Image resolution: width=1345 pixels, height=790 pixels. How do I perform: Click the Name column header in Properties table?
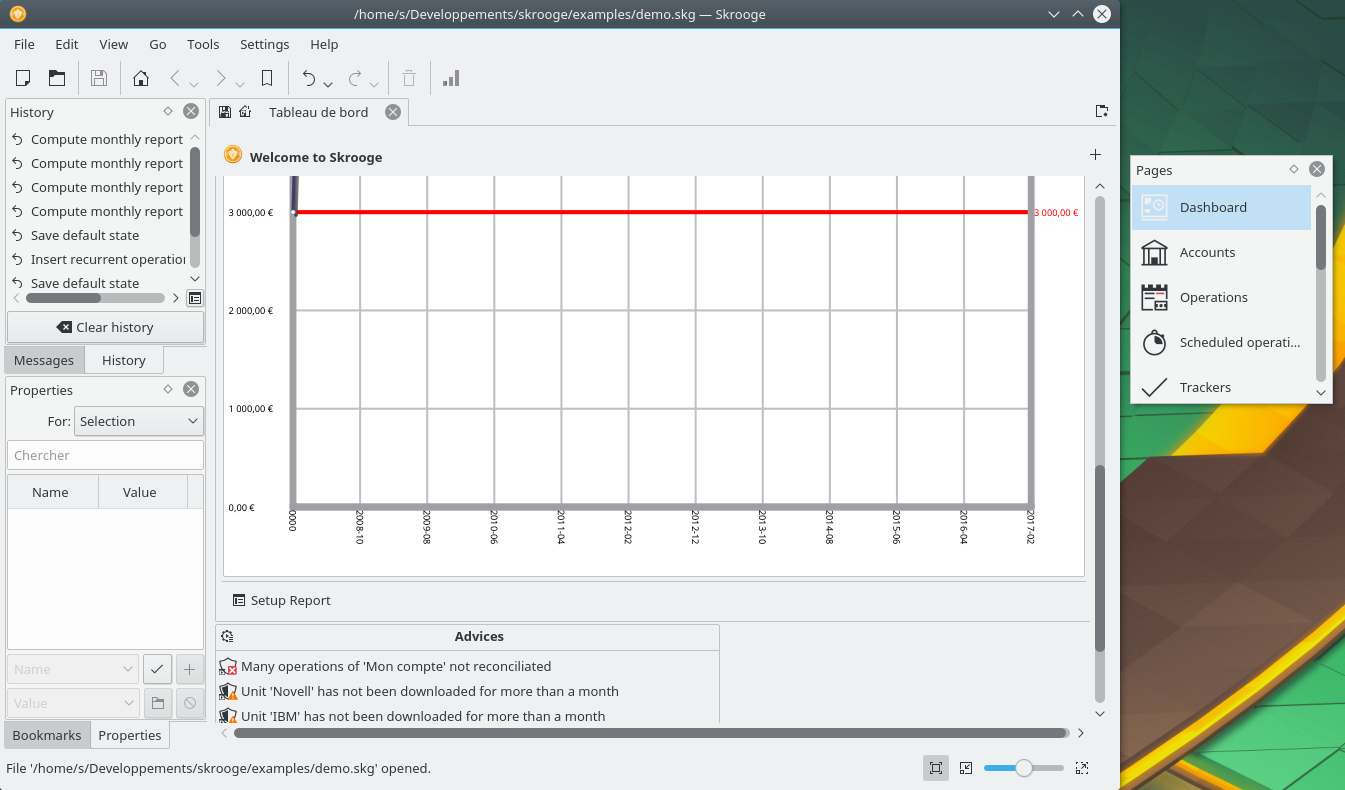pyautogui.click(x=53, y=492)
